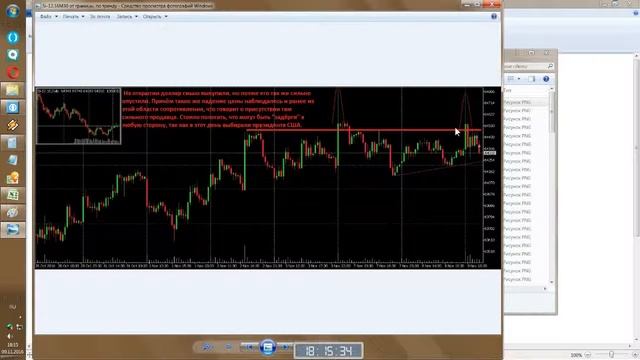Open the Запись menu in Photo Viewer
This screenshot has height=360, width=640.
click(x=124, y=17)
